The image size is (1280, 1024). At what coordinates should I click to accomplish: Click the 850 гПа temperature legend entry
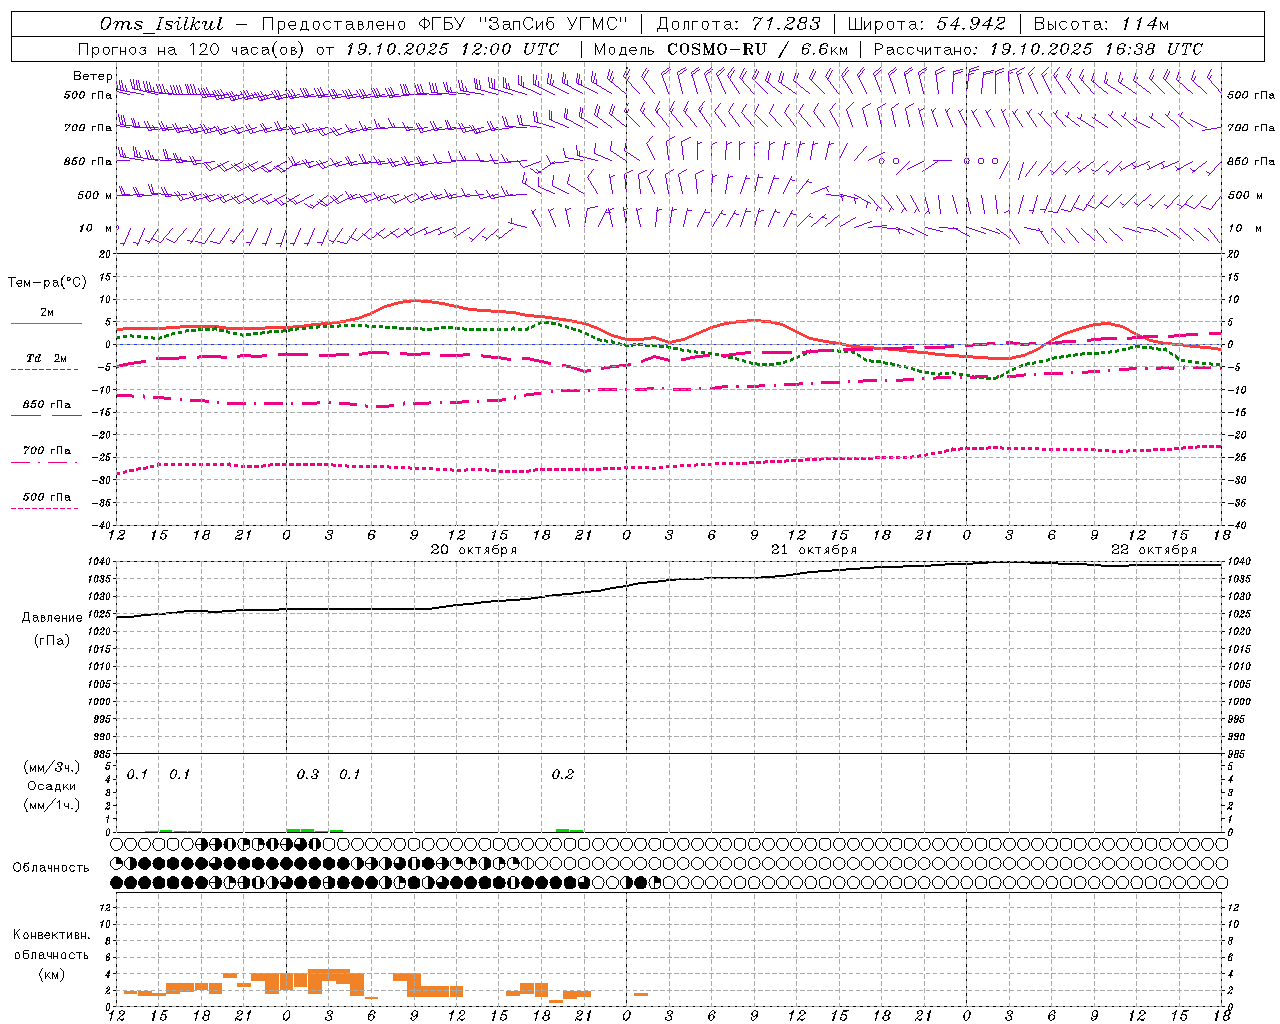[46, 405]
